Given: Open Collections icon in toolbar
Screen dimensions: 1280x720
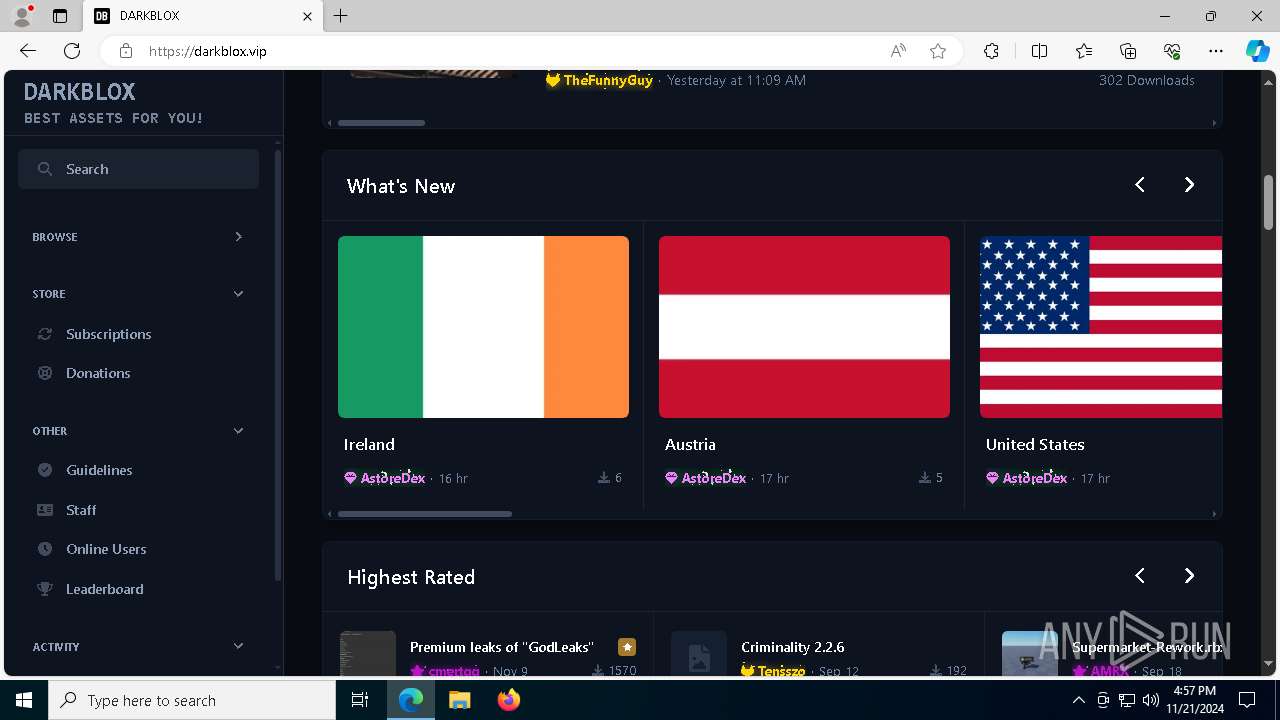Looking at the screenshot, I should [1128, 51].
